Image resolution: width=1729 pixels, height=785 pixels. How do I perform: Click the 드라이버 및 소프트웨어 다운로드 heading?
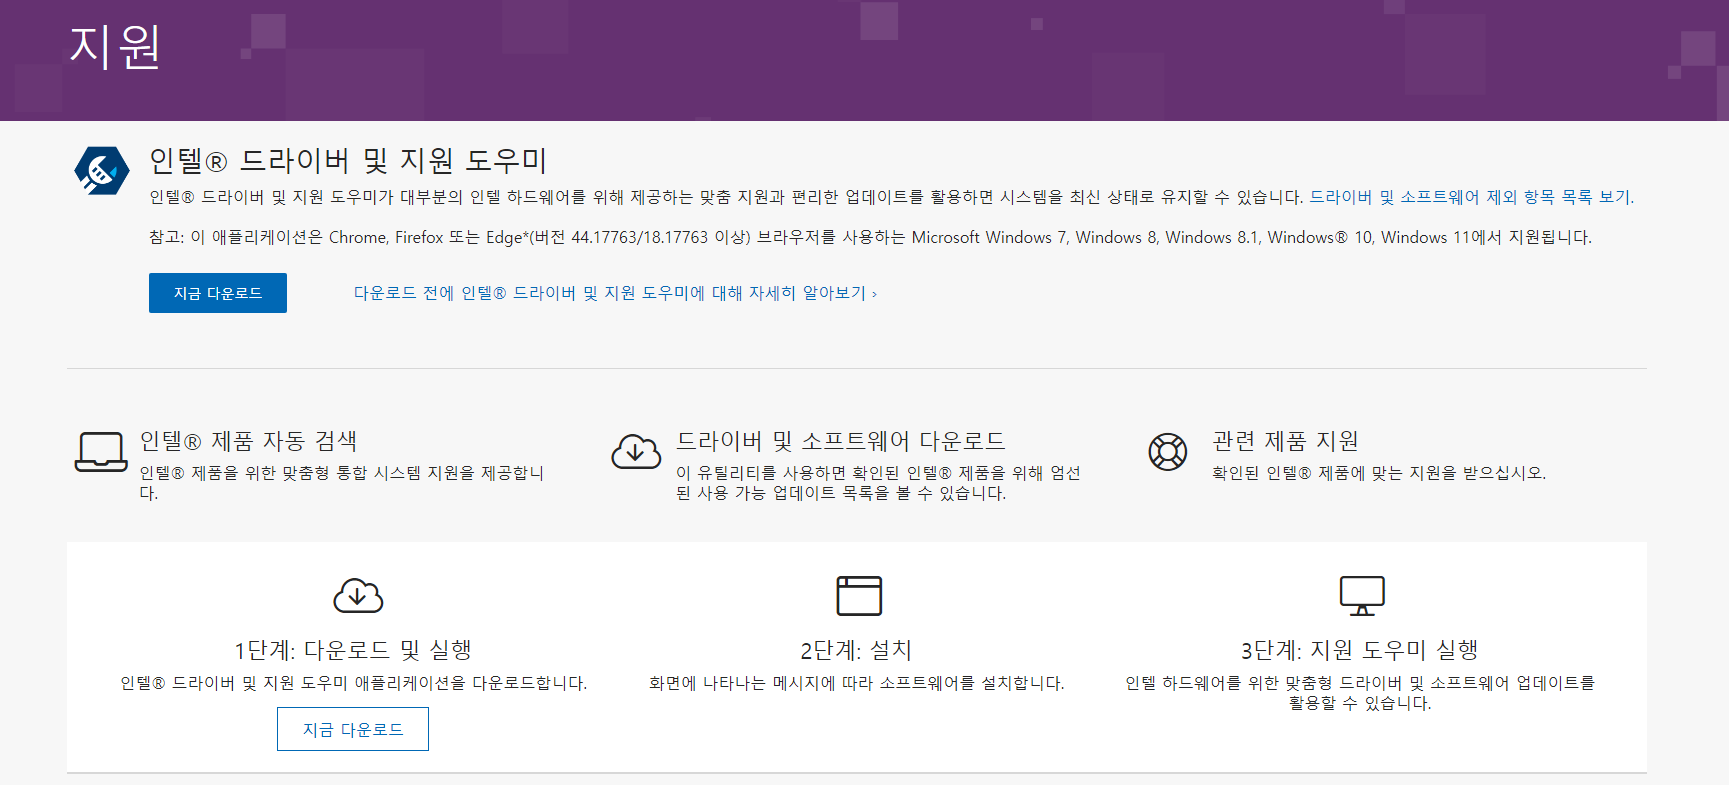click(x=840, y=441)
